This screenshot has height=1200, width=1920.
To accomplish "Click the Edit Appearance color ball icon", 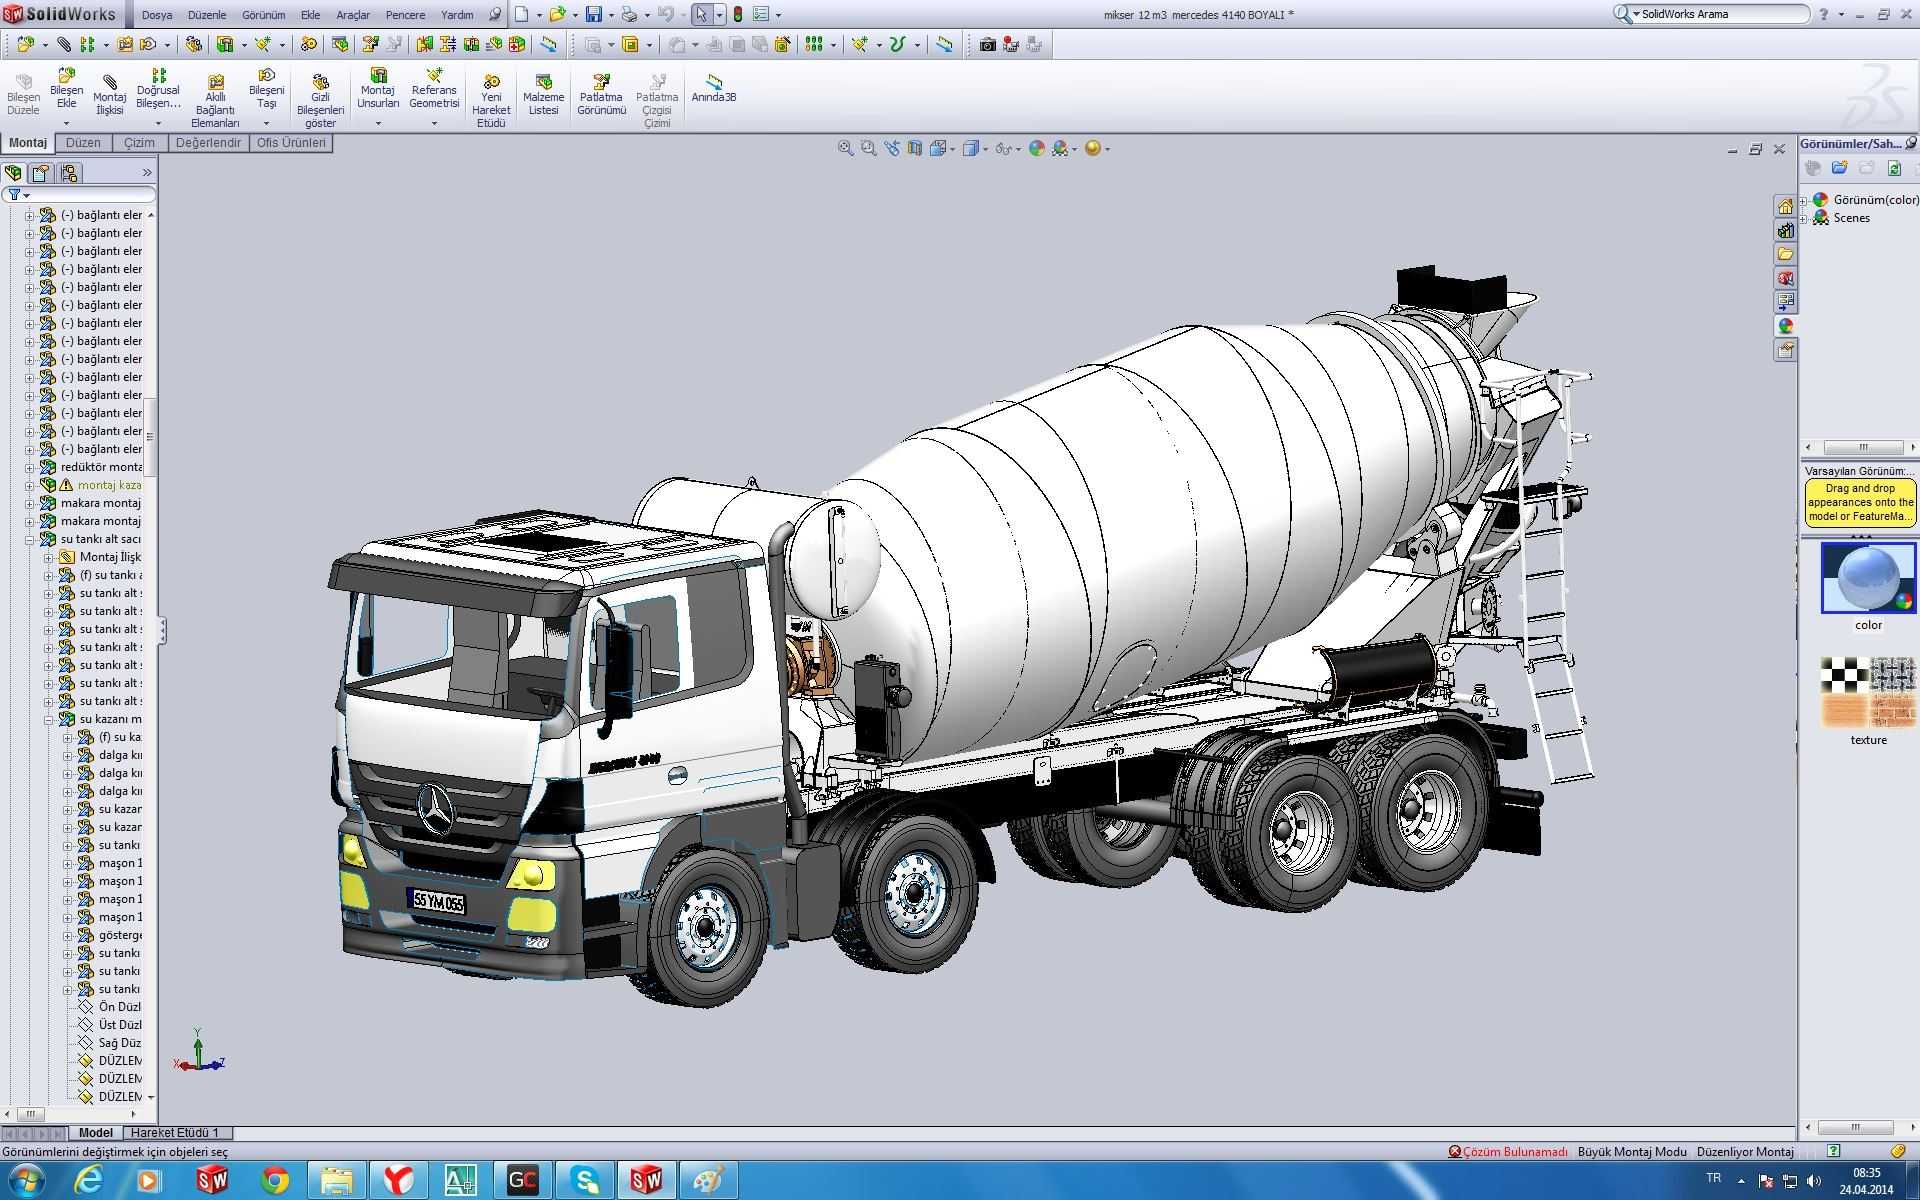I will [1036, 148].
